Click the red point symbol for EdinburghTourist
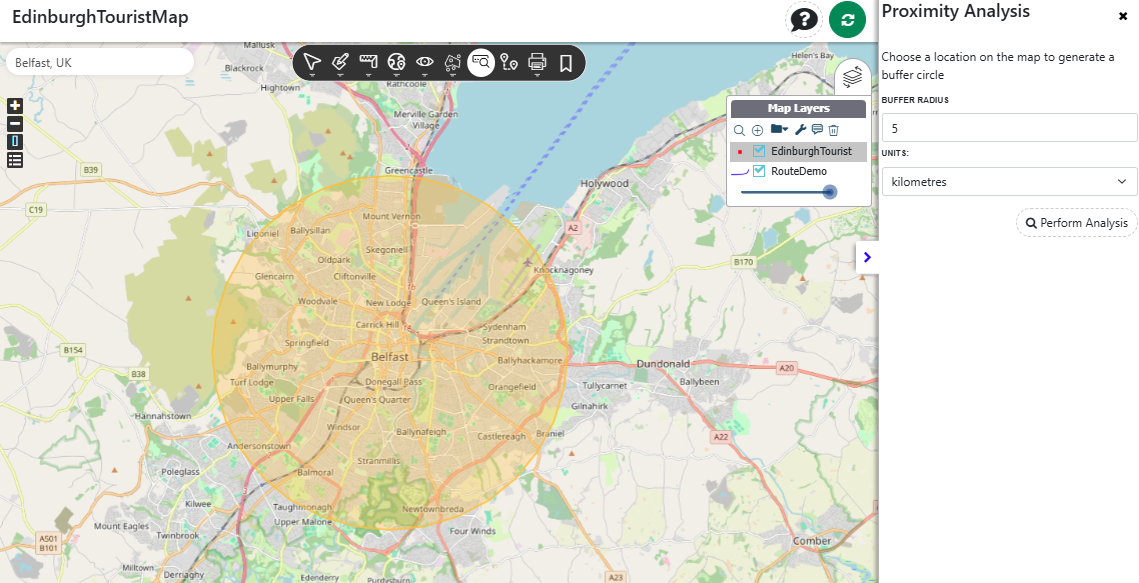The width and height of the screenshot is (1139, 583). tap(739, 152)
